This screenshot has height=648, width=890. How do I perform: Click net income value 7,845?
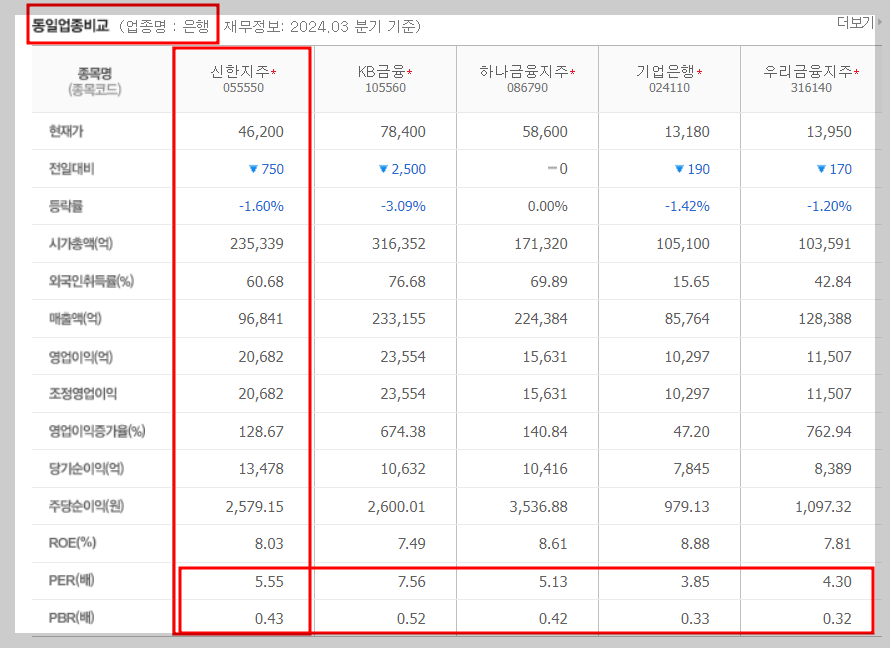(691, 469)
